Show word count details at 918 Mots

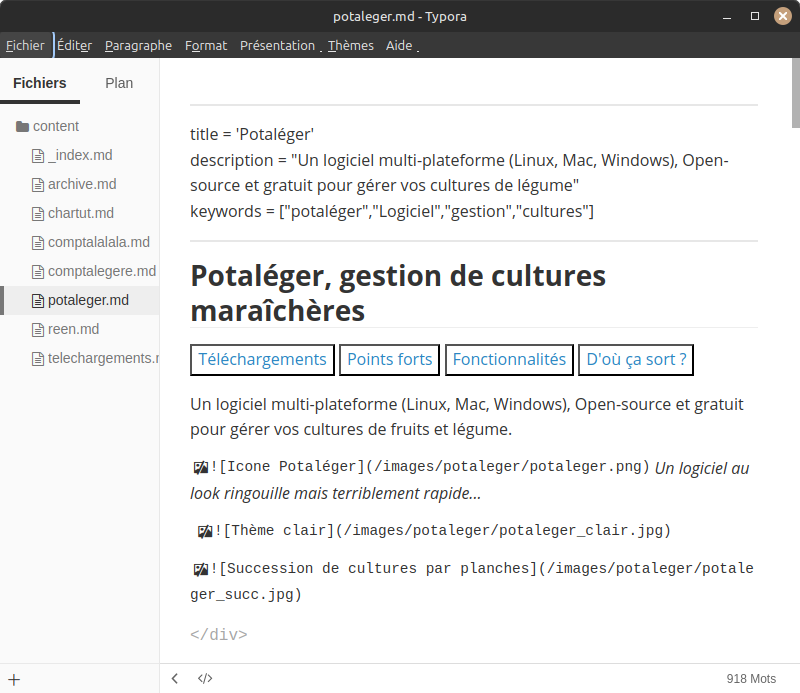click(751, 679)
